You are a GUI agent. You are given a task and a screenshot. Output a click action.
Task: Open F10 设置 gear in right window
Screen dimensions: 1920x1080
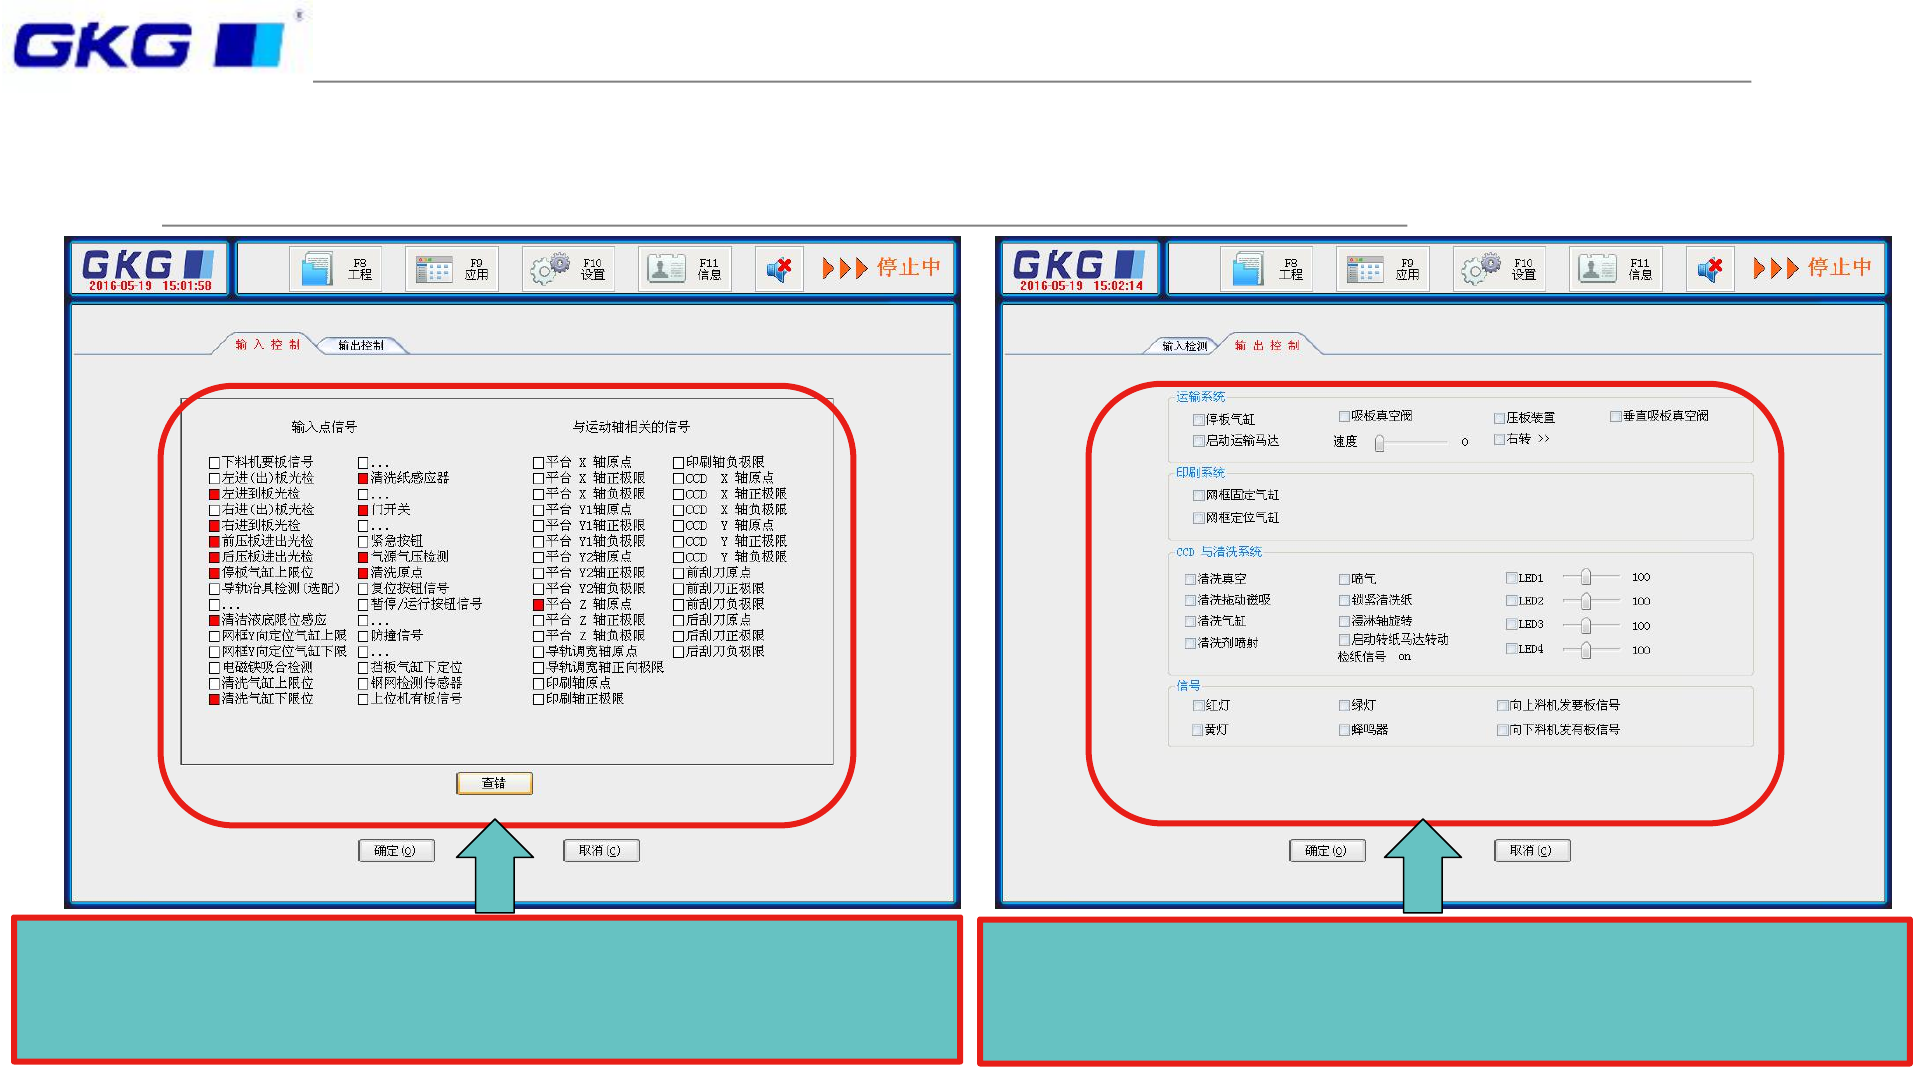tap(1480, 269)
